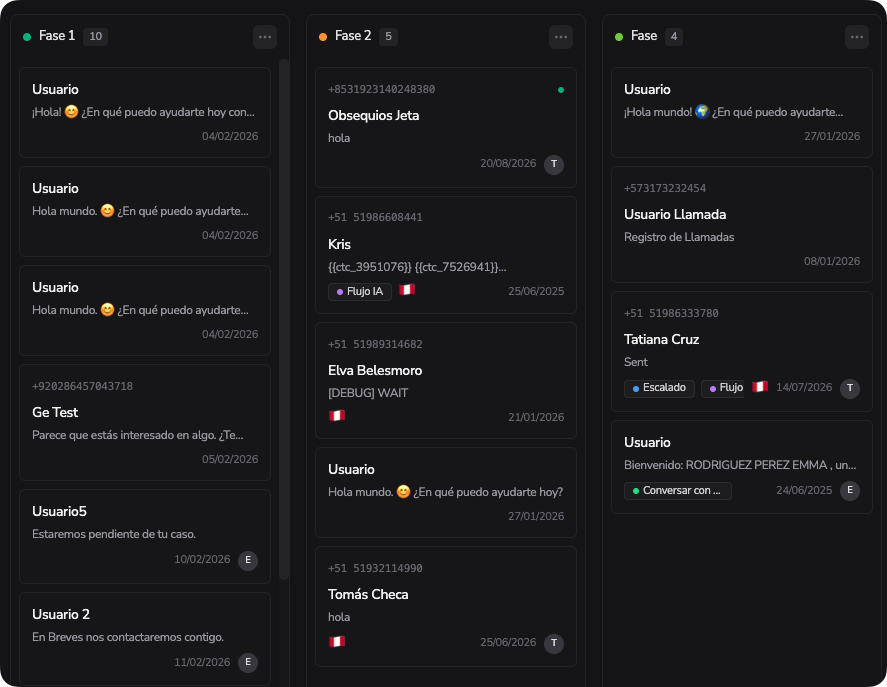The image size is (887, 687).
Task: Click the T avatar on Obsequios Jeta card
Action: (554, 164)
